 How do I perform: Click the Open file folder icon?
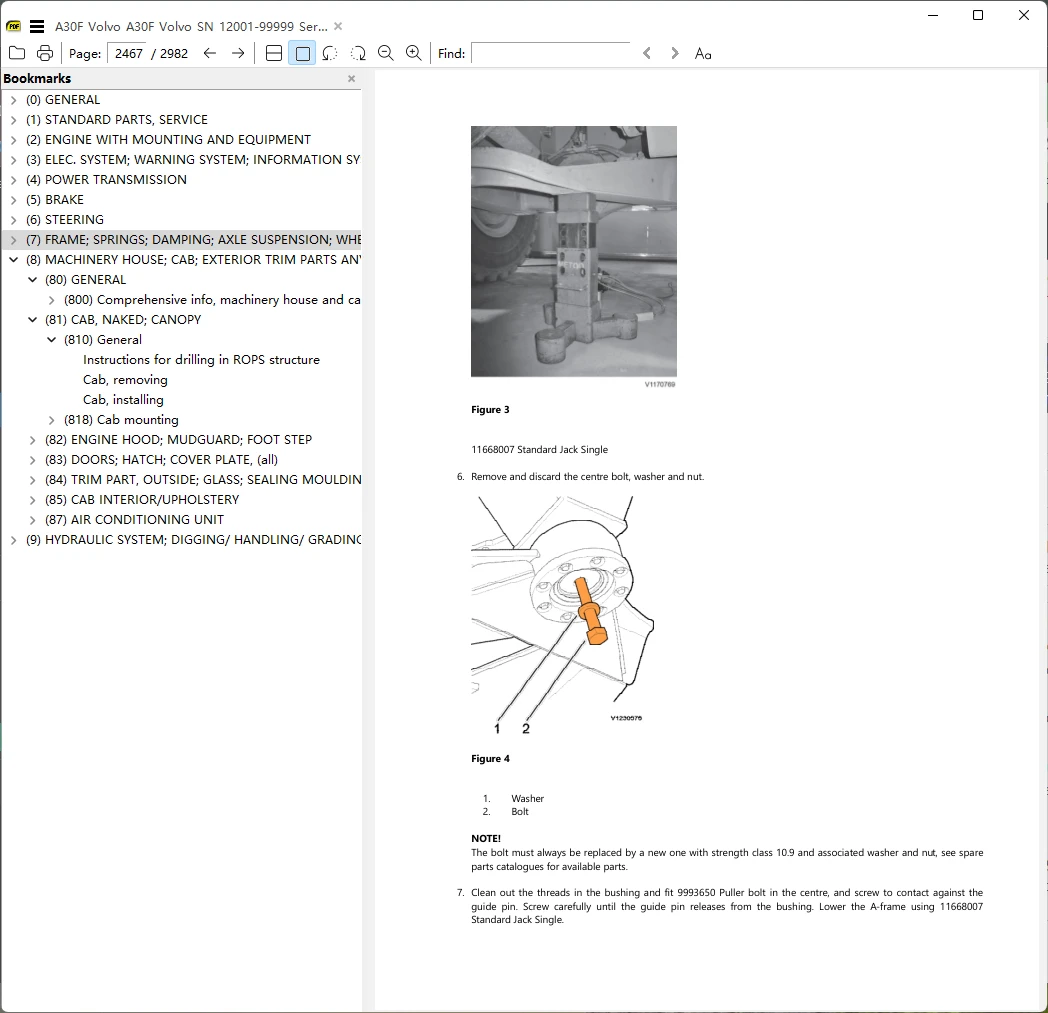(17, 53)
